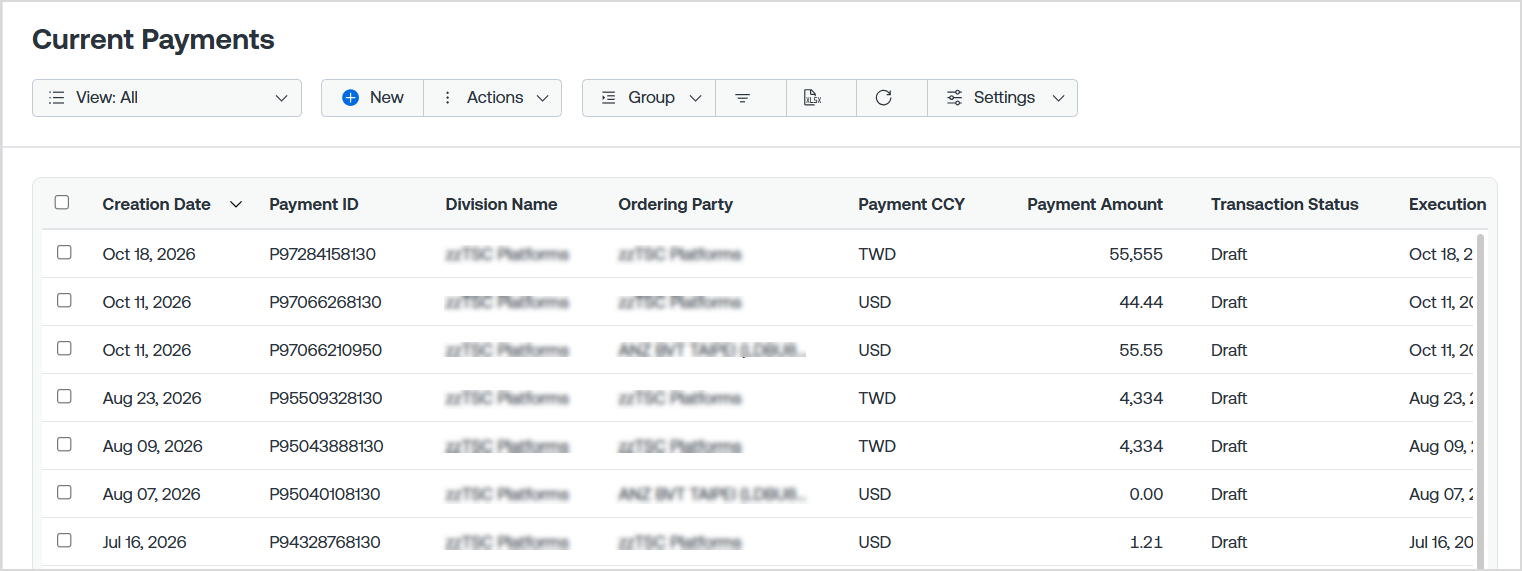
Task: Click the Aug 23, 2026 creation date
Action: pyautogui.click(x=152, y=398)
